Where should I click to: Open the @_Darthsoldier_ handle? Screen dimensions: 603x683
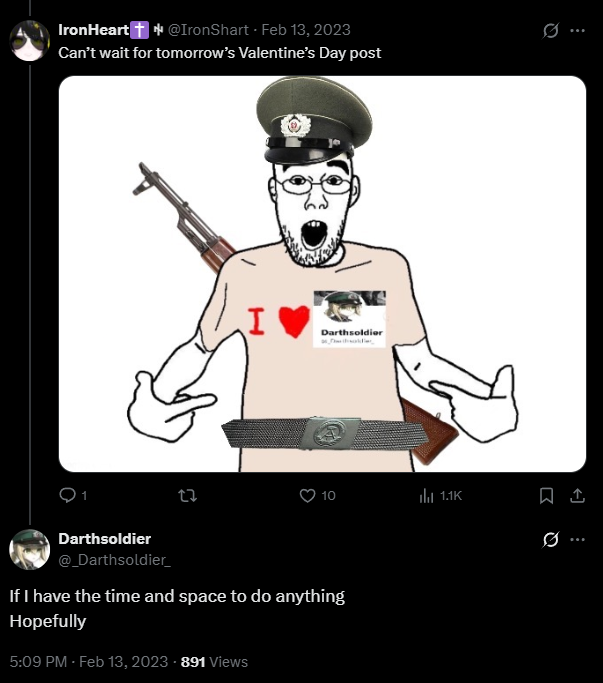(x=115, y=560)
